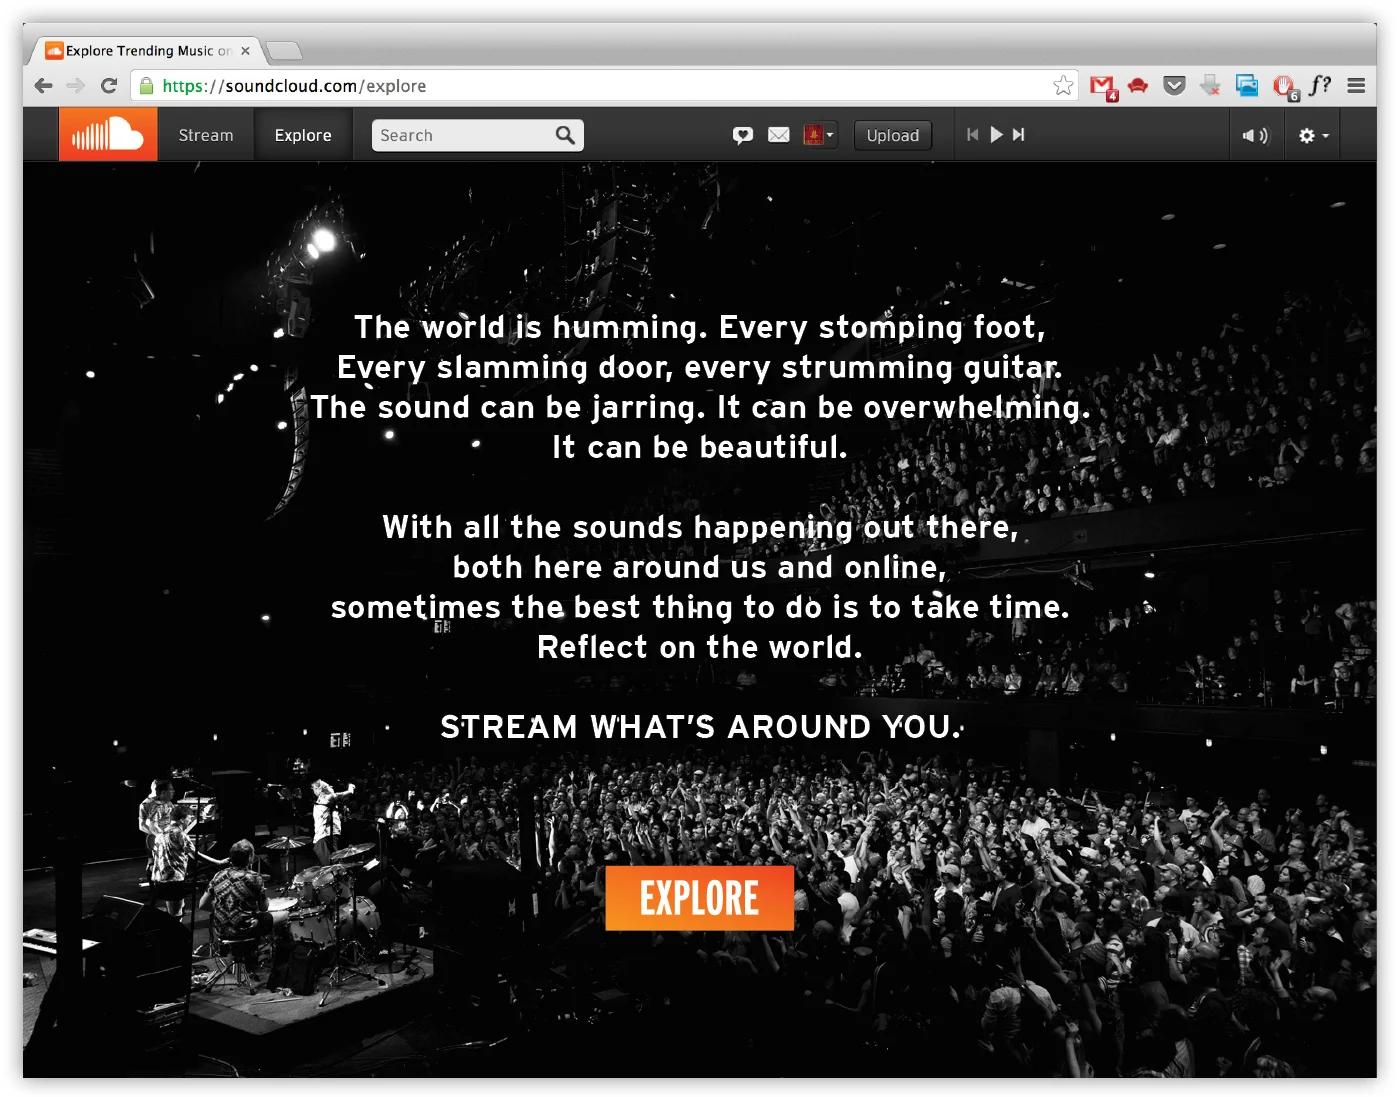Skip to the previous track
This screenshot has width=1400, height=1097.
pyautogui.click(x=972, y=134)
